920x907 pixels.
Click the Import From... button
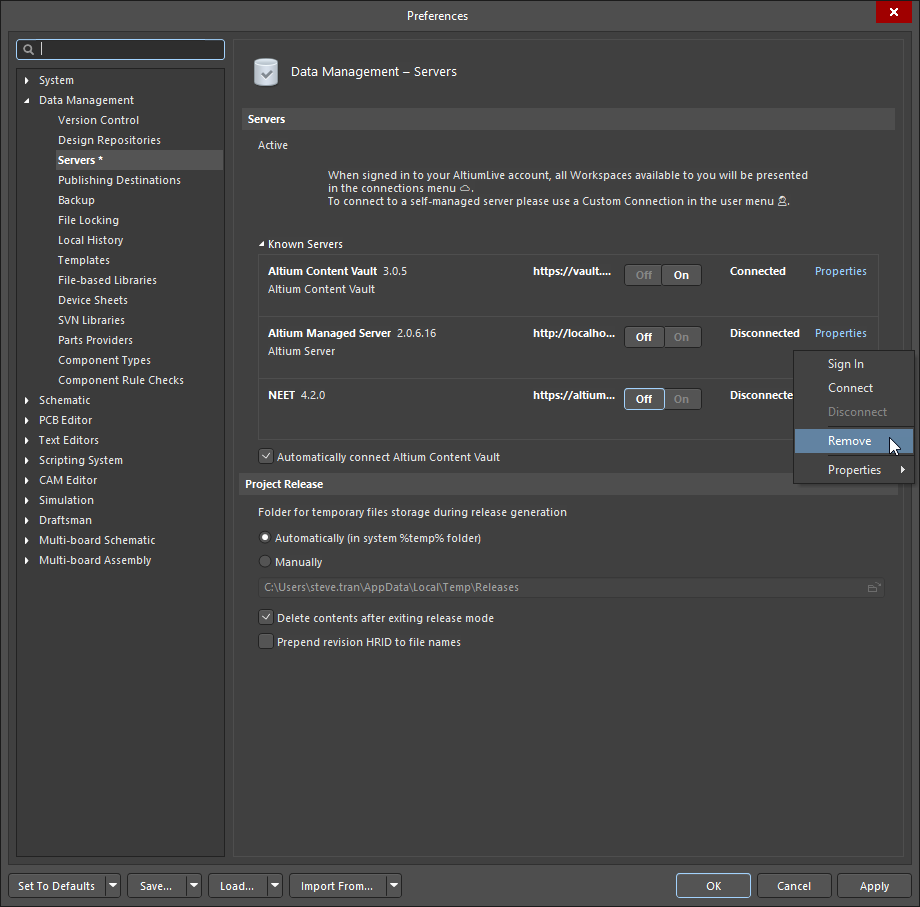coord(337,885)
